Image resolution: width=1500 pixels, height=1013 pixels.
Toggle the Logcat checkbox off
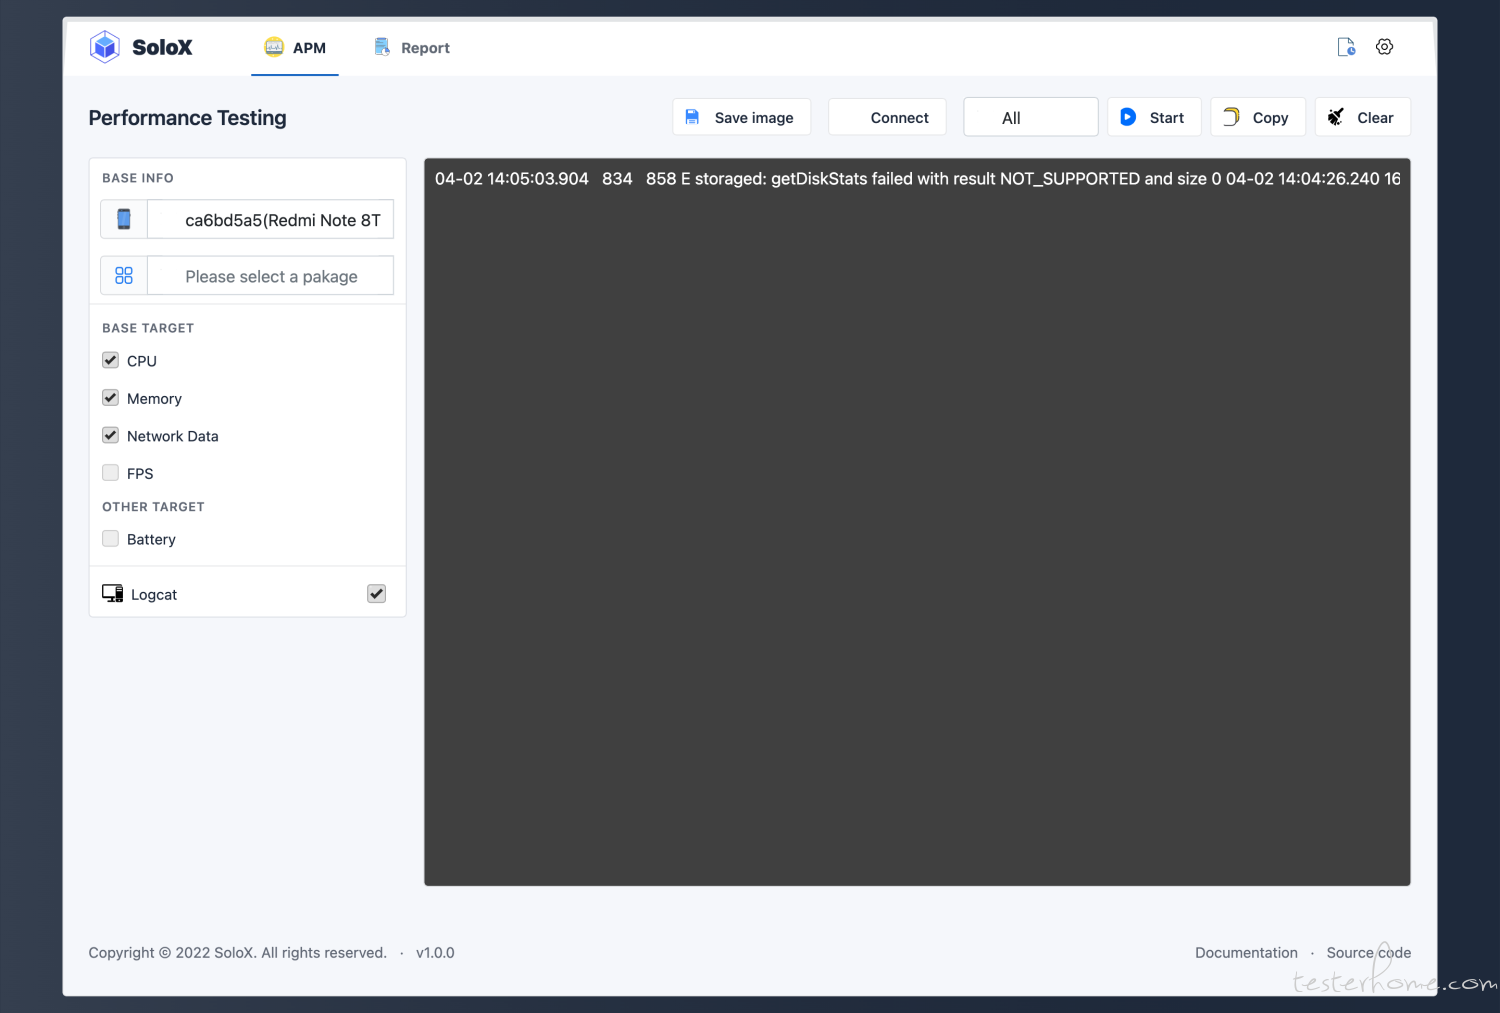[376, 593]
